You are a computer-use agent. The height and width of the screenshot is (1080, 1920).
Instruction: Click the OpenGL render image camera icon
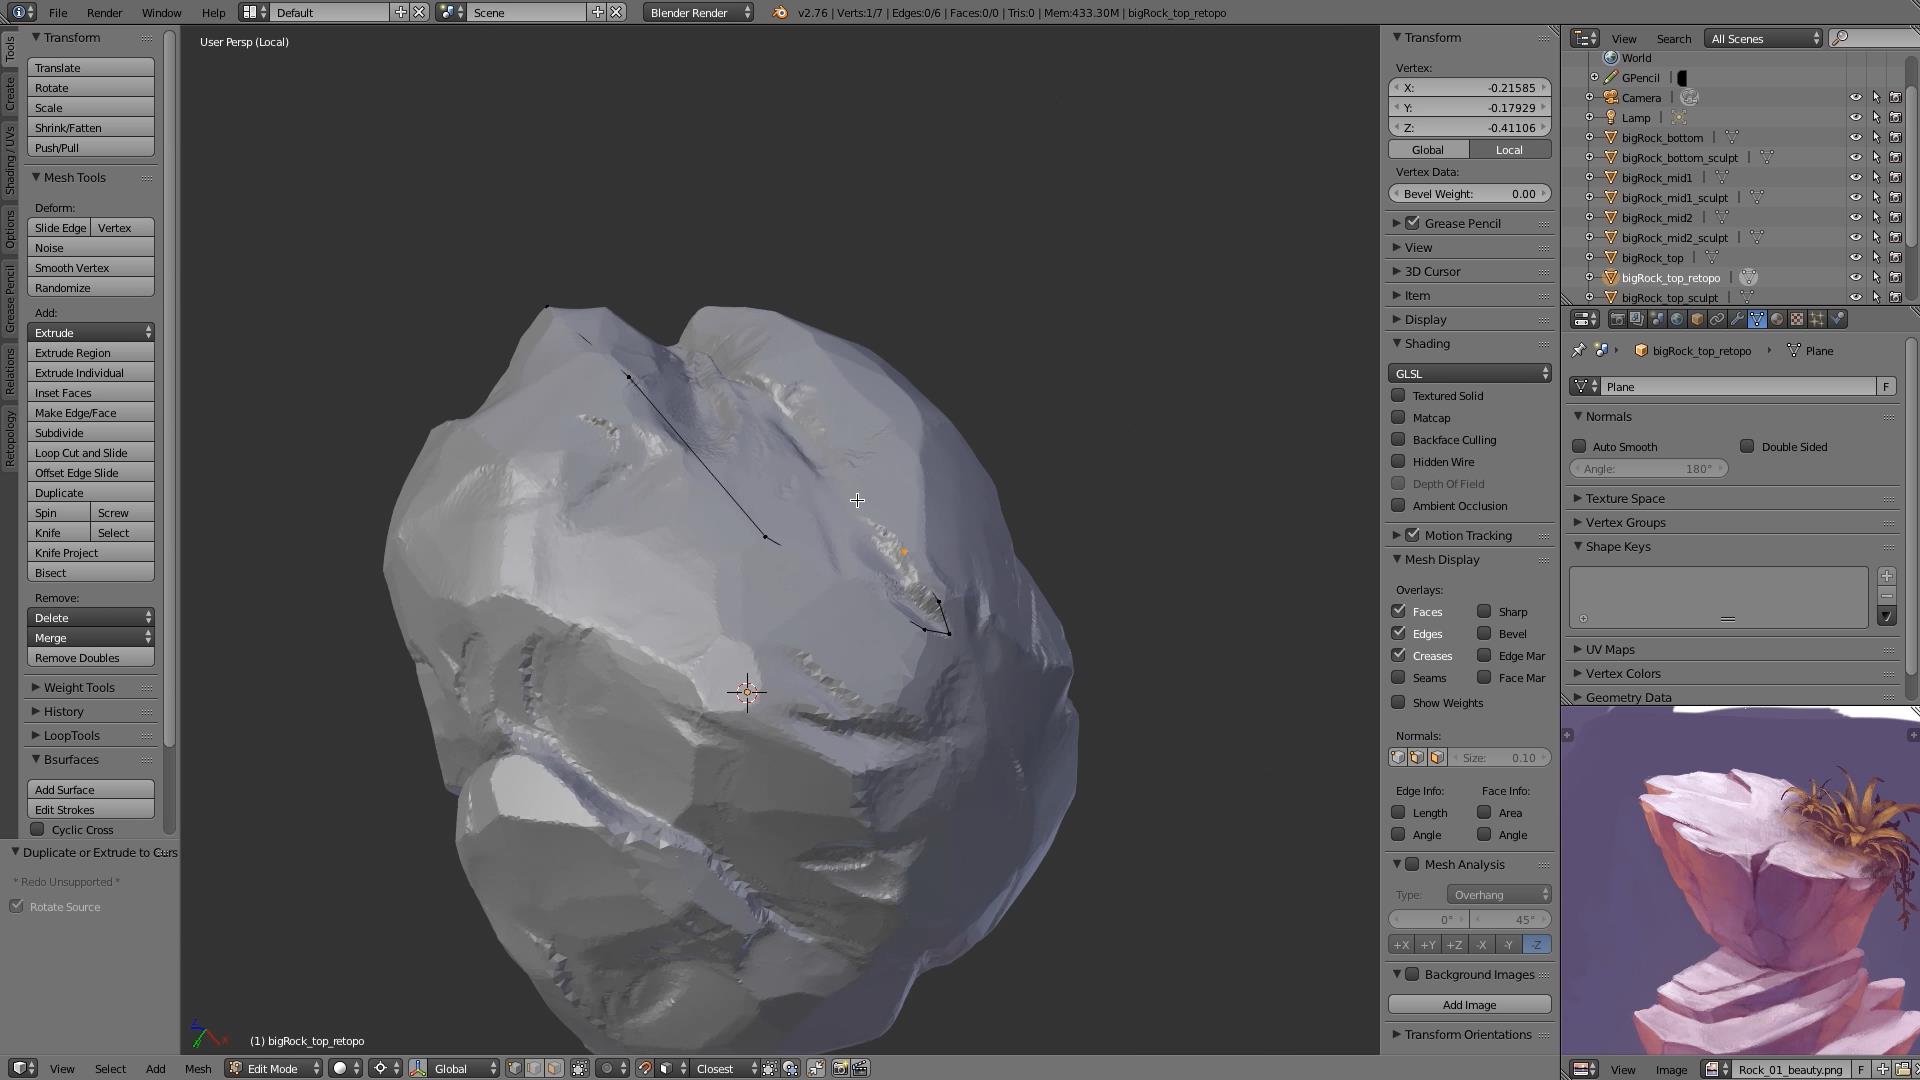(x=840, y=1068)
